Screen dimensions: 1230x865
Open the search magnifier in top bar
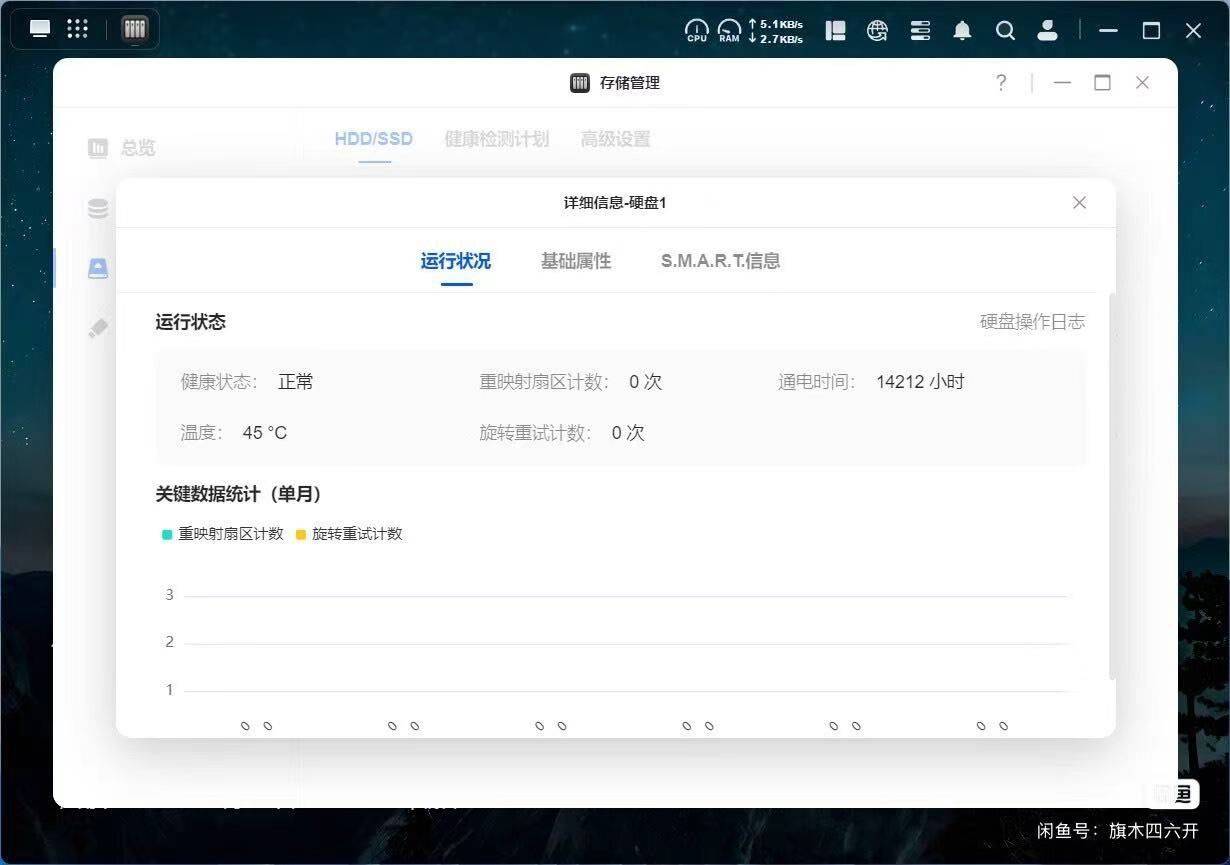pyautogui.click(x=1005, y=31)
